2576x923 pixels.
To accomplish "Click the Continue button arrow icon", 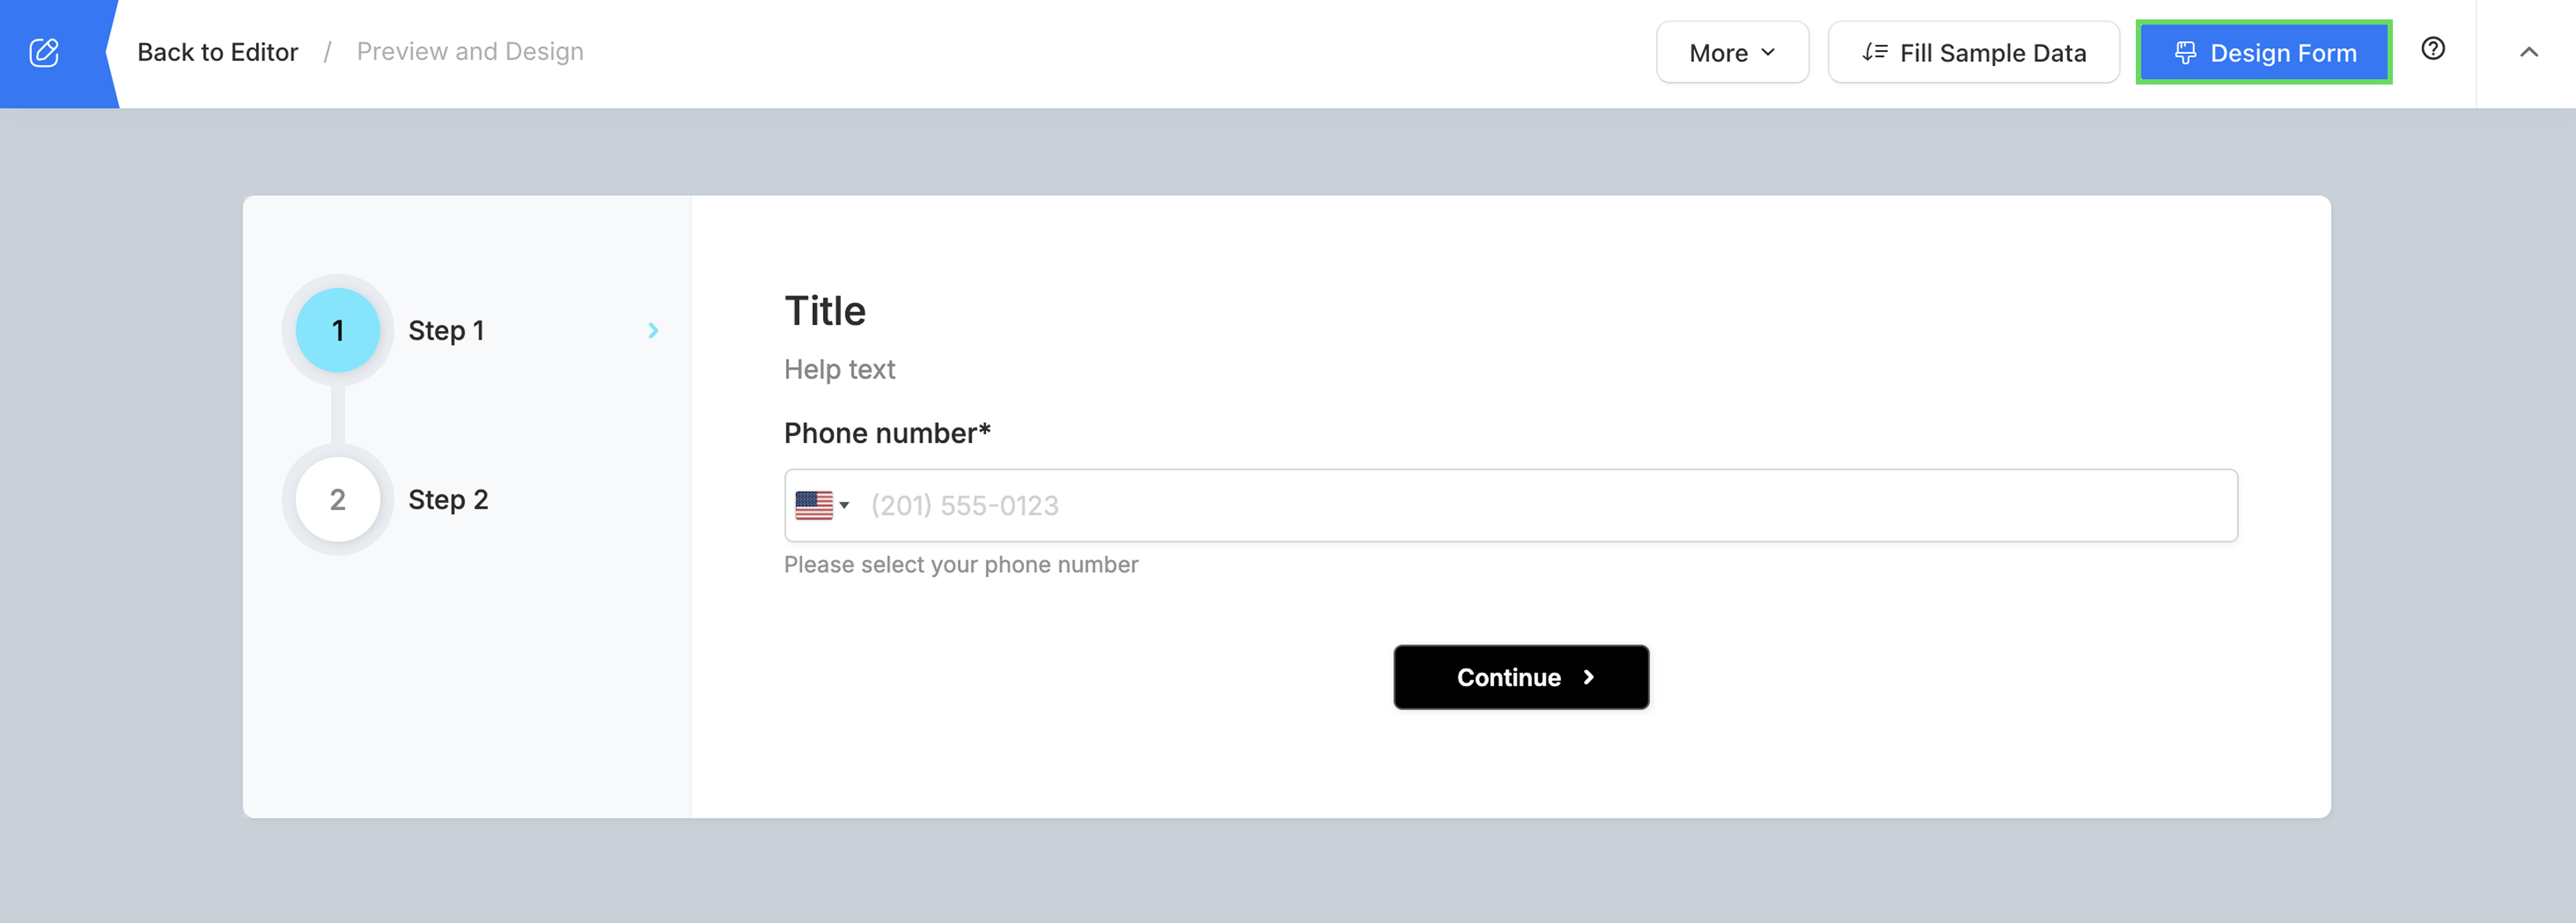I will (1589, 677).
